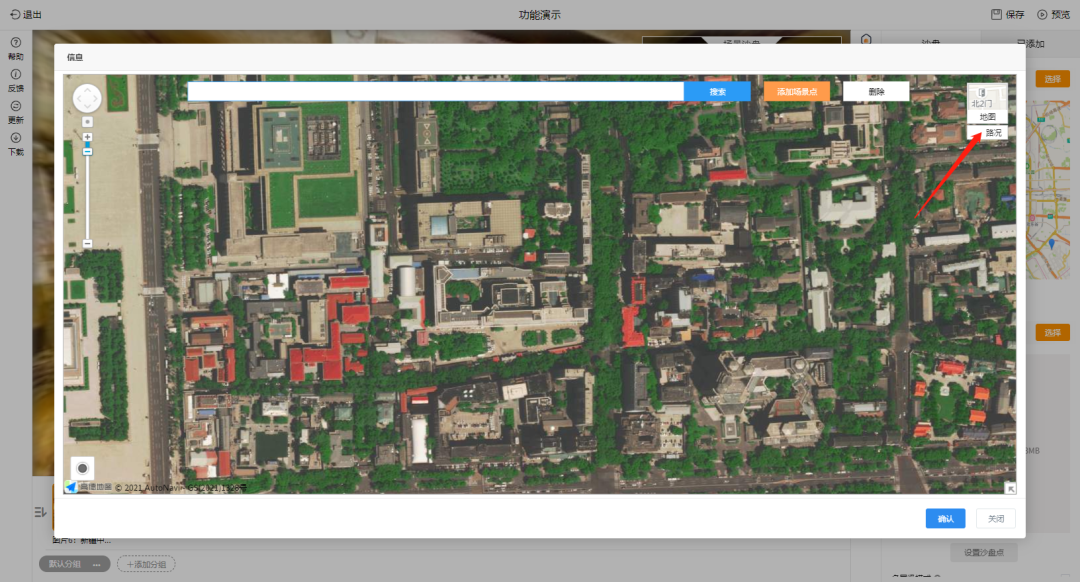Viewport: 1080px width, 582px height.
Task: Click the +添加分组 add group button
Action: click(x=146, y=564)
